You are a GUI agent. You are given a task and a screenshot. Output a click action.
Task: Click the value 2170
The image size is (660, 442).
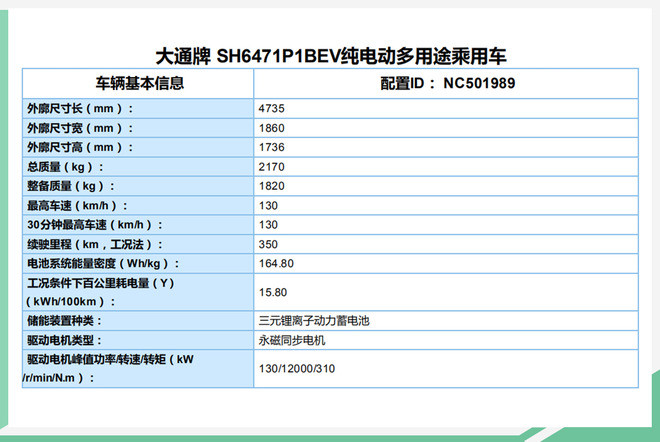[x=271, y=167]
